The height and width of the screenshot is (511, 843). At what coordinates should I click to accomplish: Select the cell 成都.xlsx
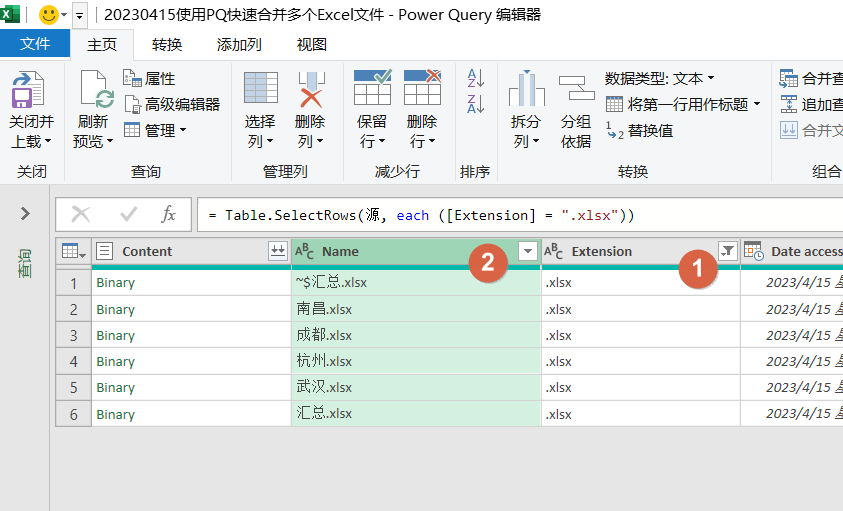416,335
